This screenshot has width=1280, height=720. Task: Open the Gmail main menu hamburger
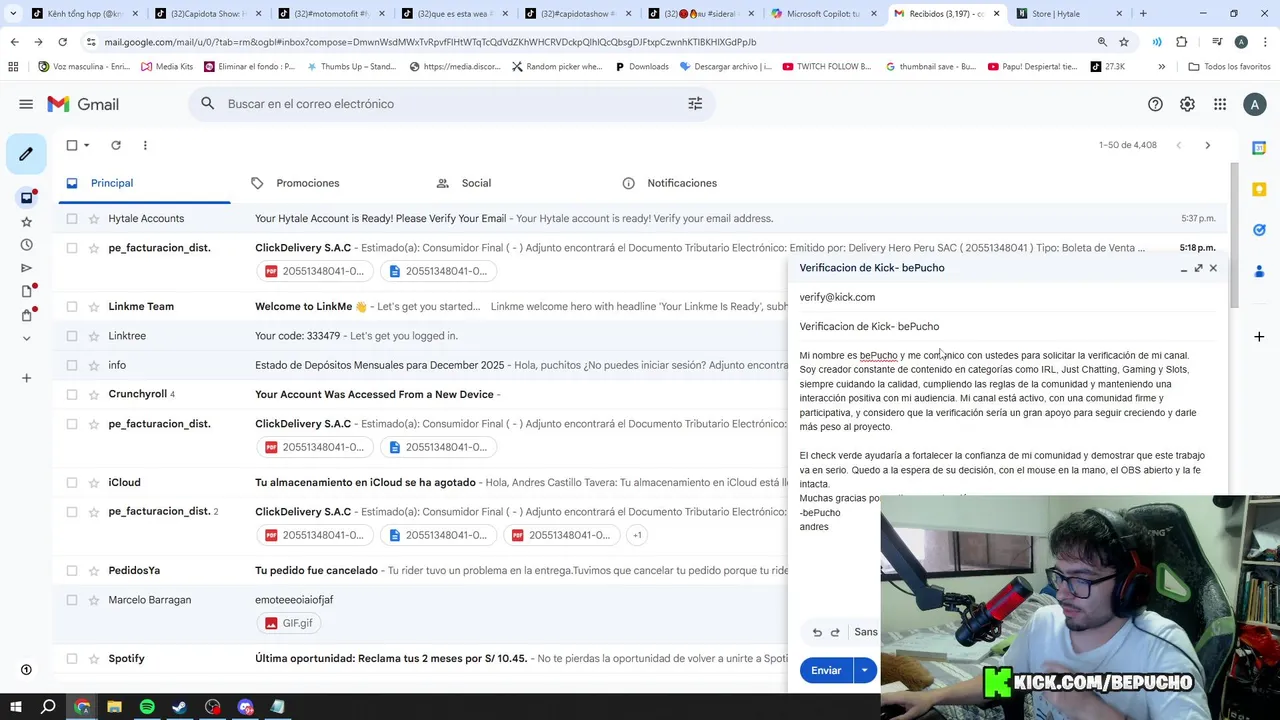point(26,104)
